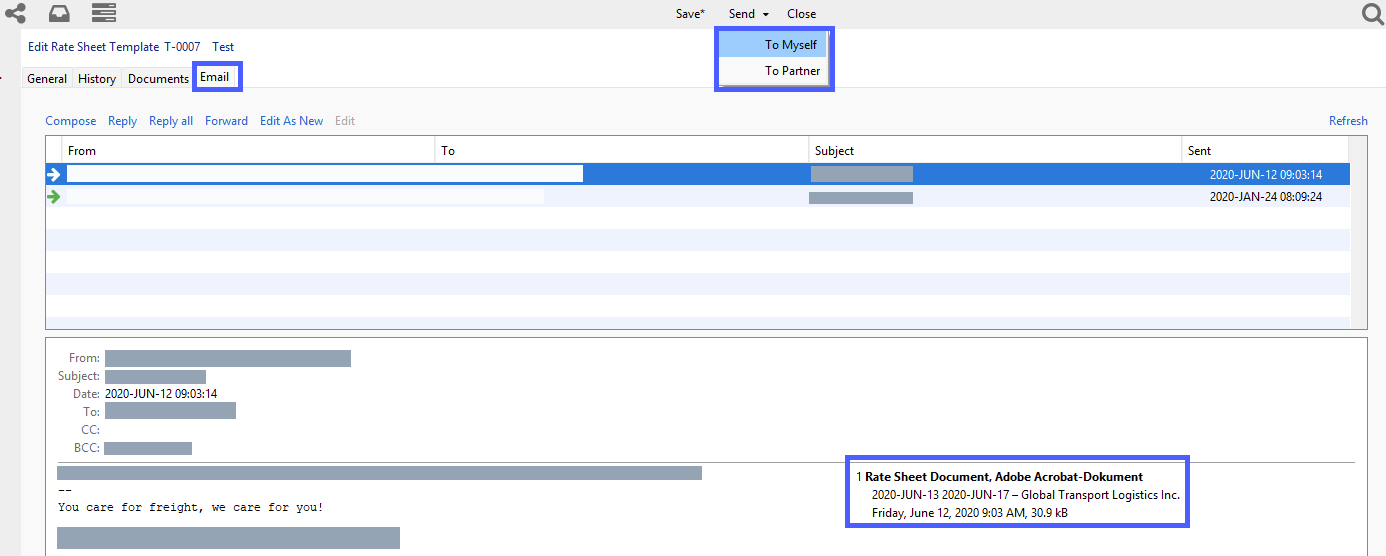The width and height of the screenshot is (1386, 556).
Task: Click the search magnifier icon
Action: click(1373, 14)
